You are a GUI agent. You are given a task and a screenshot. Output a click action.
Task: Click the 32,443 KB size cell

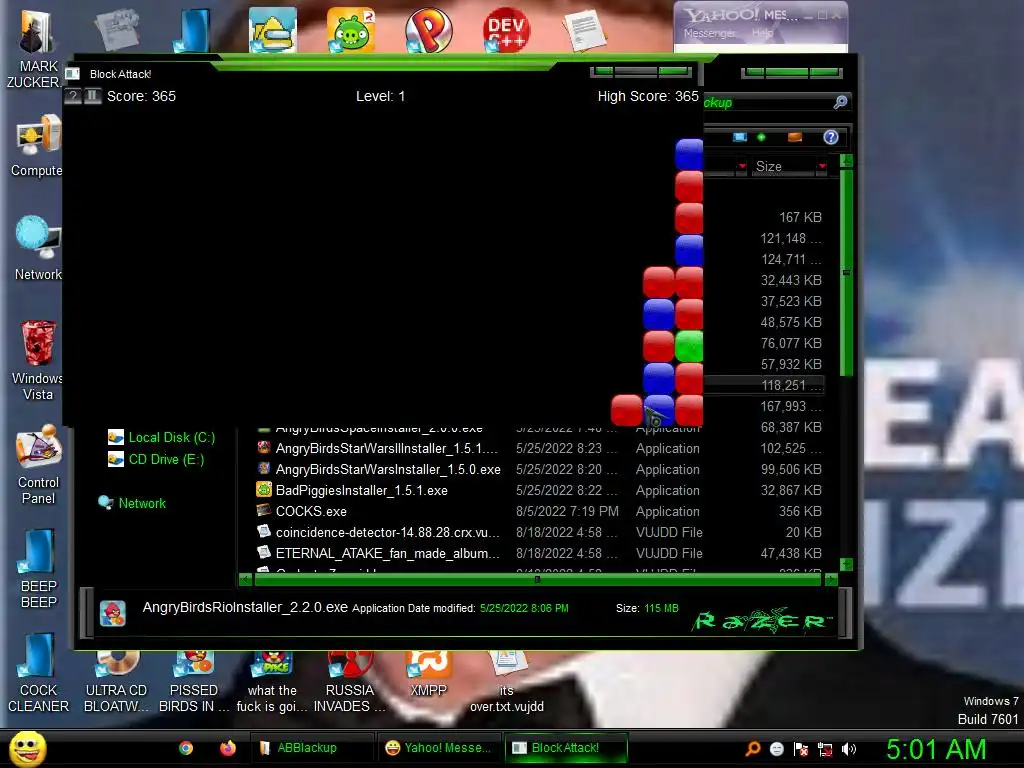click(x=791, y=280)
